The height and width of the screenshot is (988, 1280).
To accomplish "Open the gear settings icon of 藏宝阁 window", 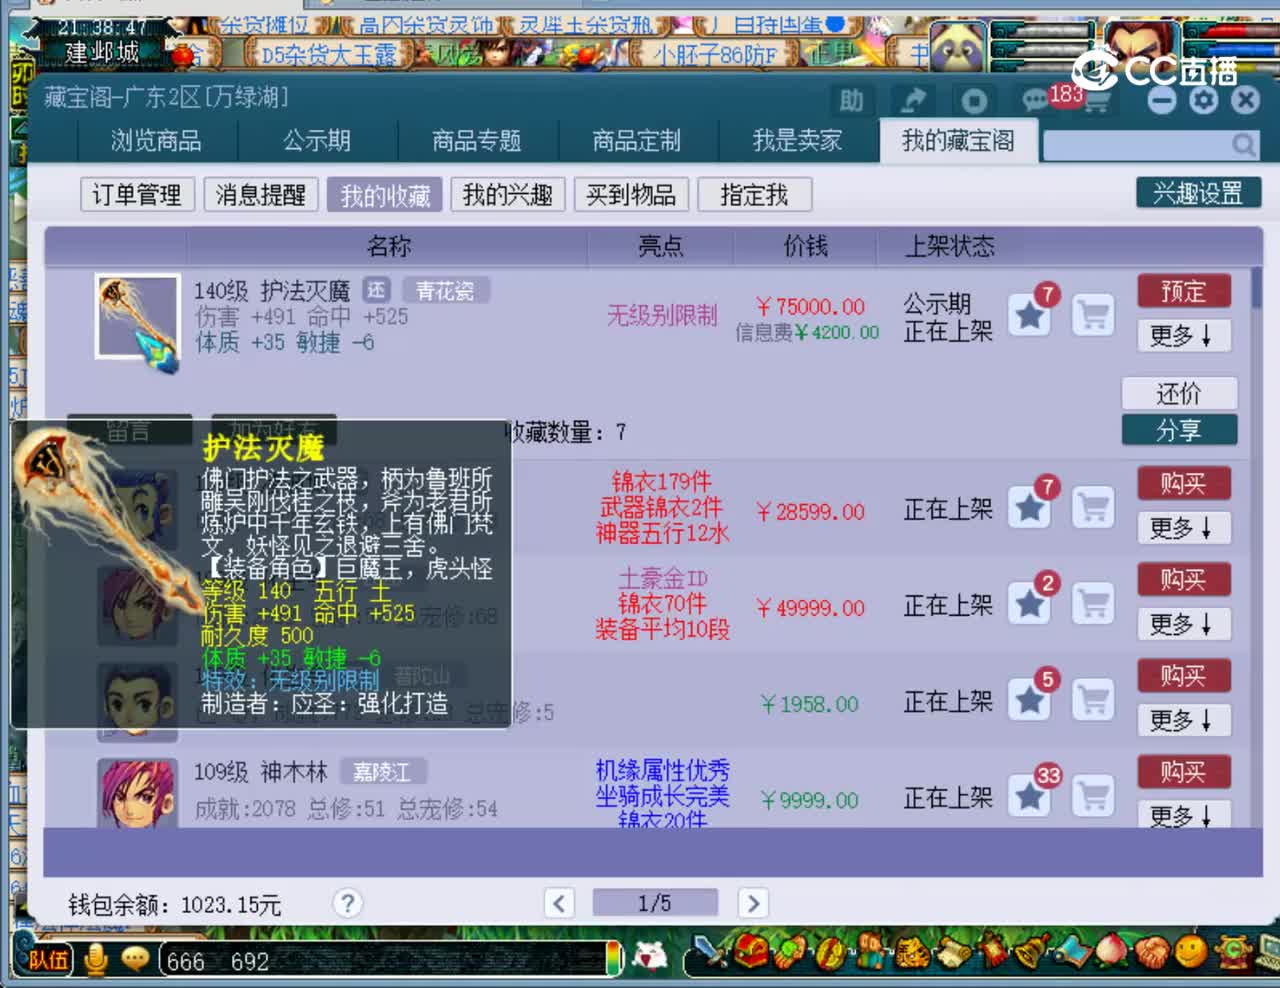I will pos(1204,100).
